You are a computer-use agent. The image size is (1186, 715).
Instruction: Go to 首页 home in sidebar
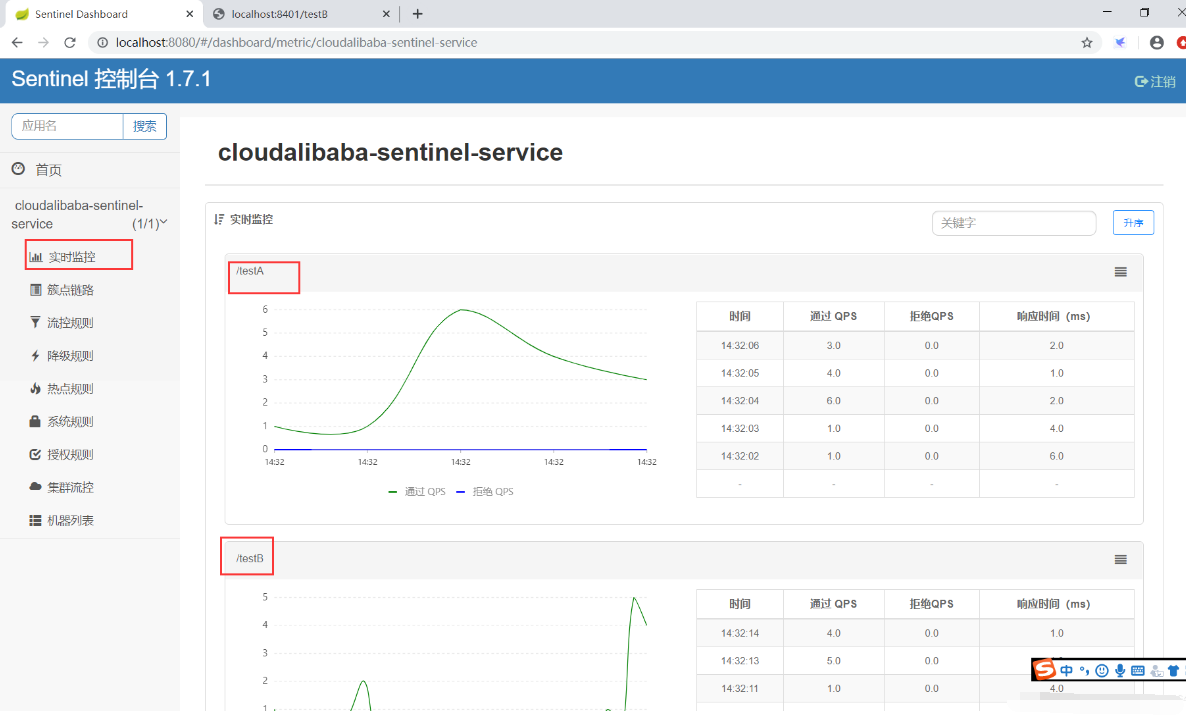pos(48,170)
